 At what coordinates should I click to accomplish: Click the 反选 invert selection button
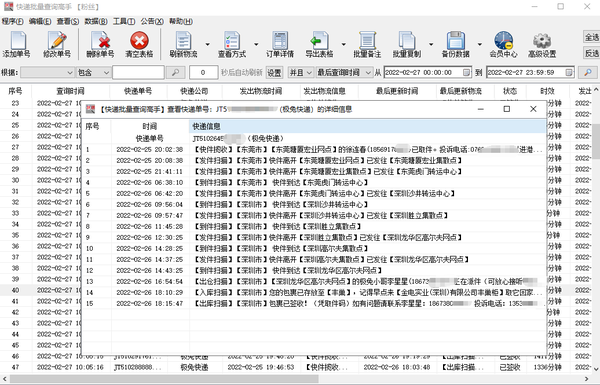pyautogui.click(x=592, y=53)
